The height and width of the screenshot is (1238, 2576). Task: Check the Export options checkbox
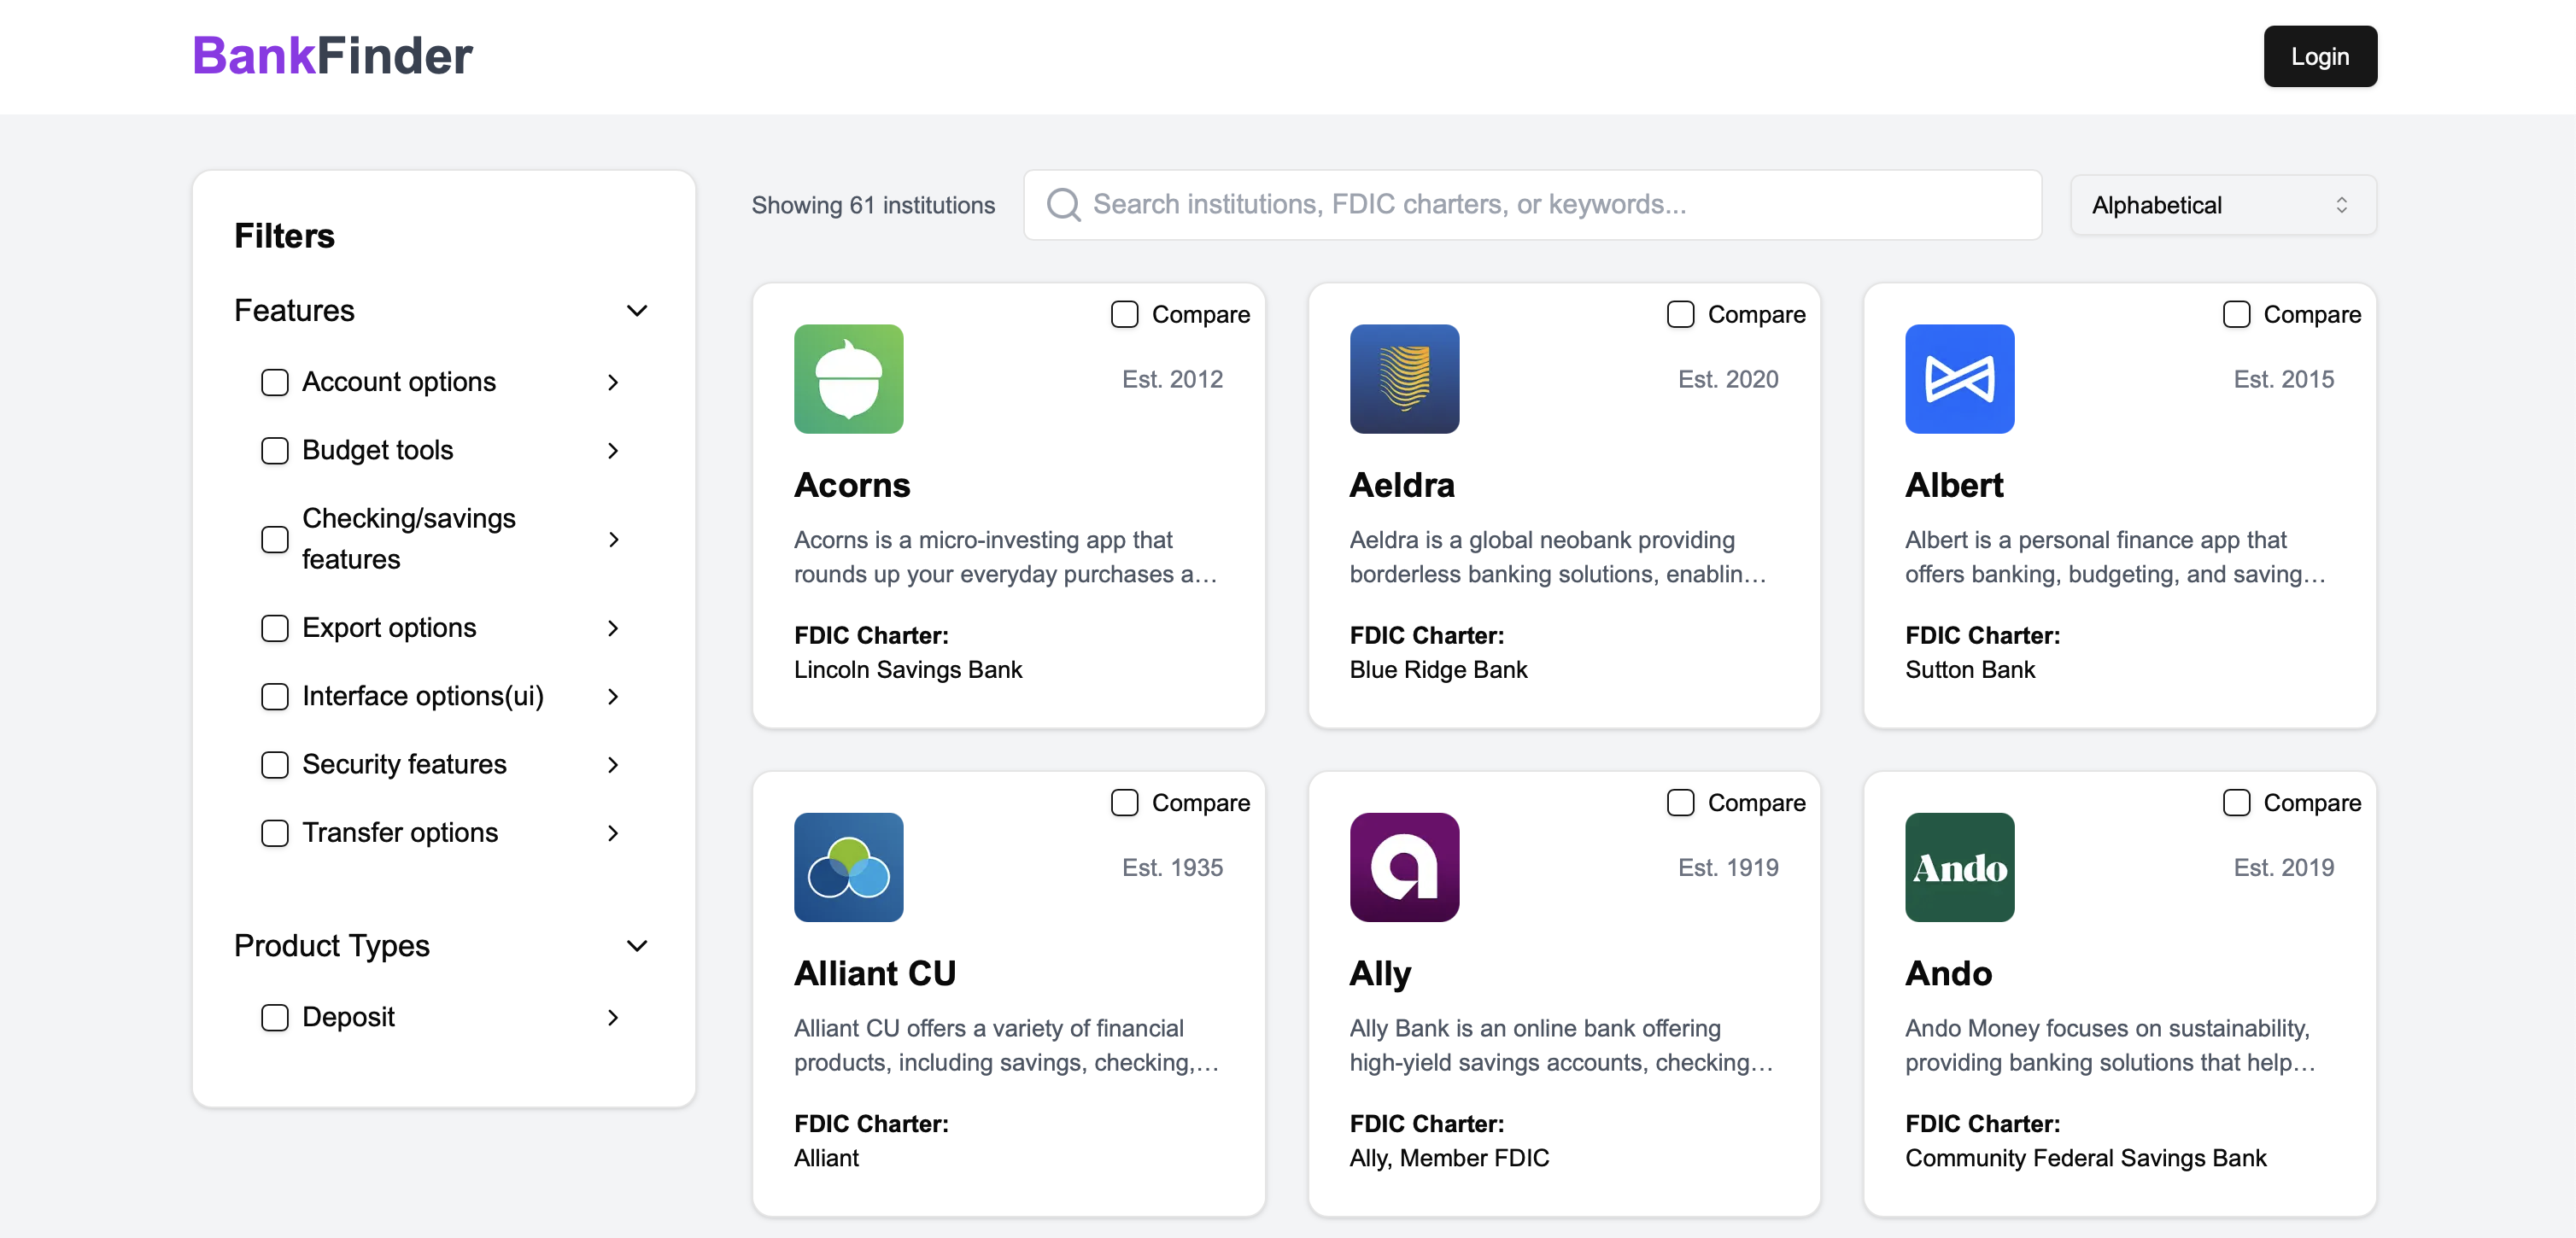pos(275,628)
